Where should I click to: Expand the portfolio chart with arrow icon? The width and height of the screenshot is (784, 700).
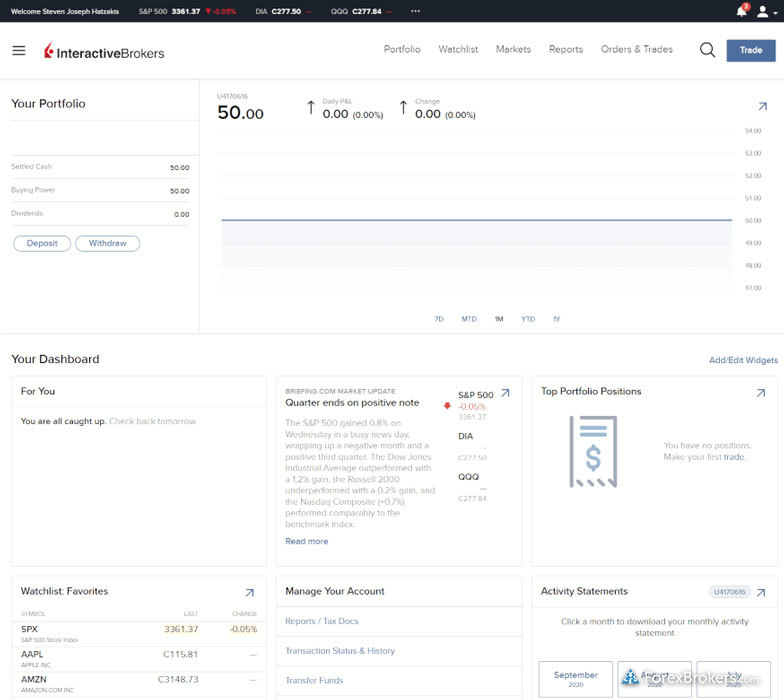tap(762, 106)
